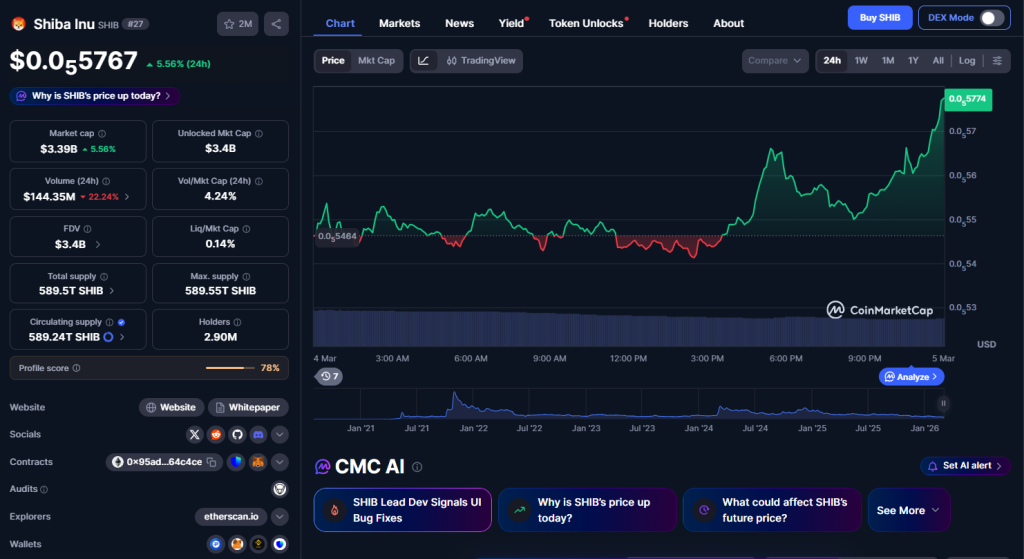Open the GitHub social icon
This screenshot has height=559, width=1024.
coord(238,435)
